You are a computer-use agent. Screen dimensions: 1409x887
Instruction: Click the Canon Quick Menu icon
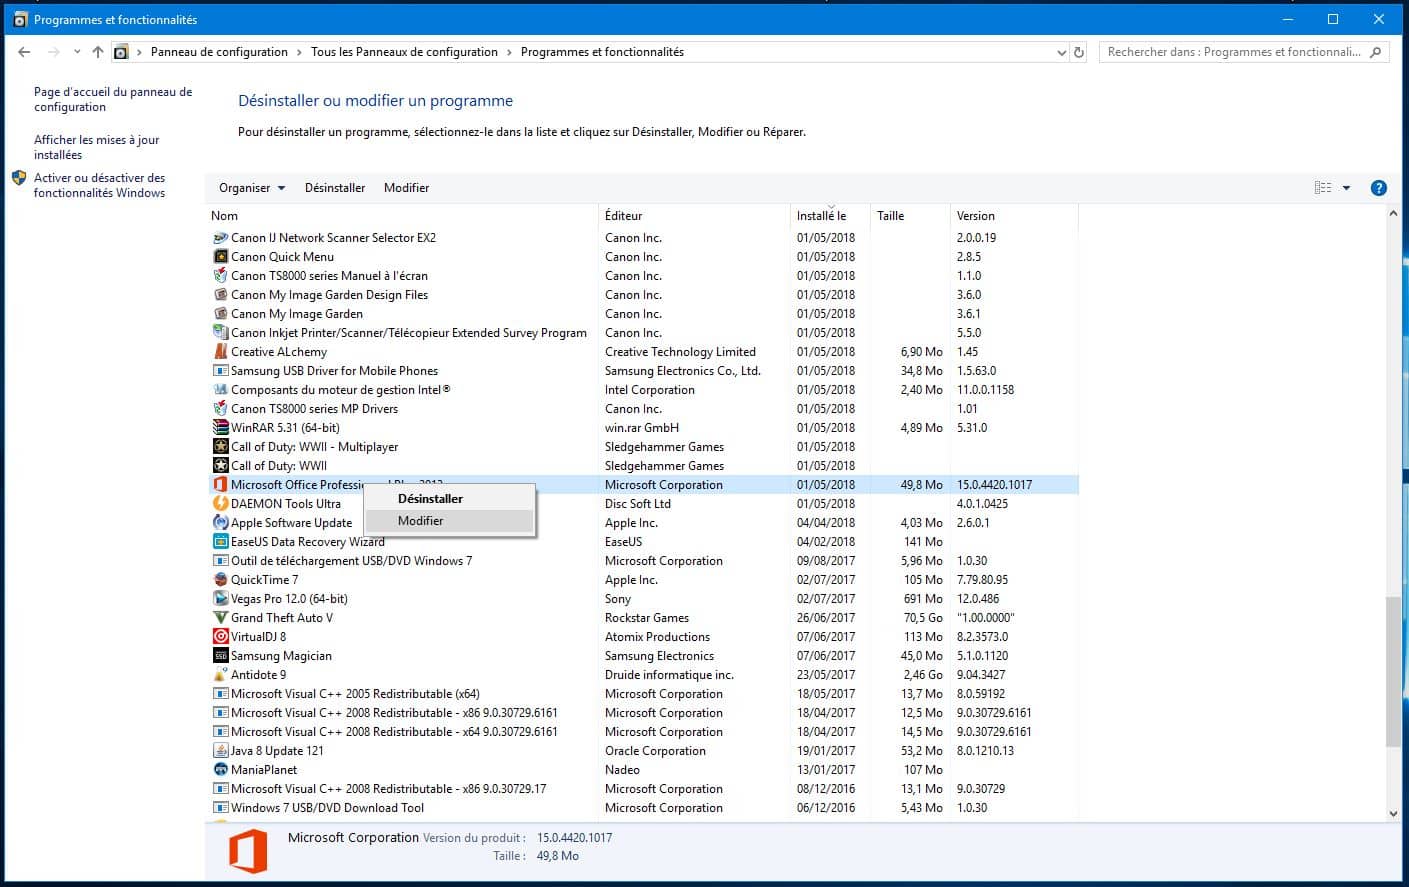pyautogui.click(x=221, y=256)
